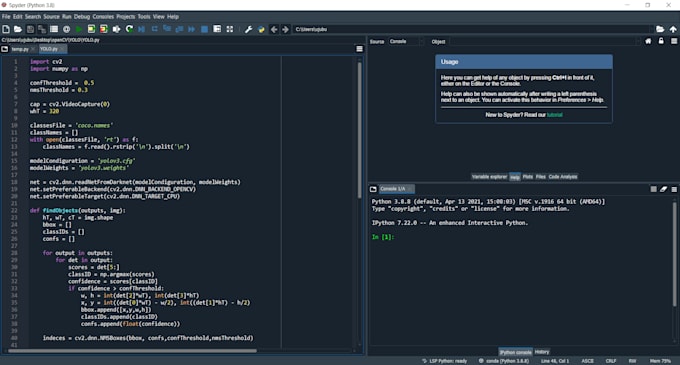
Task: Switch to the temp.py editor tab
Action: [x=20, y=49]
